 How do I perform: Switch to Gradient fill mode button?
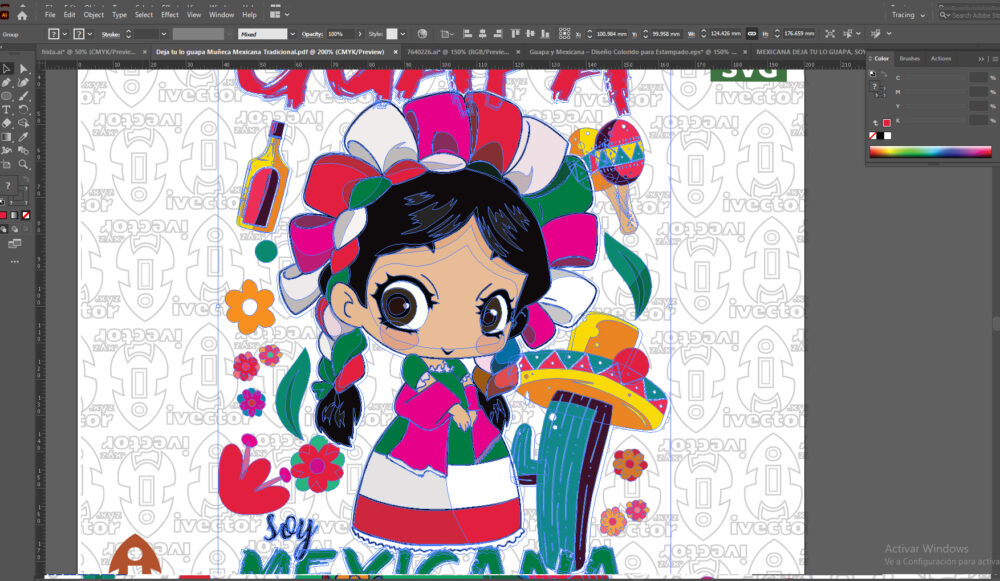coord(15,216)
